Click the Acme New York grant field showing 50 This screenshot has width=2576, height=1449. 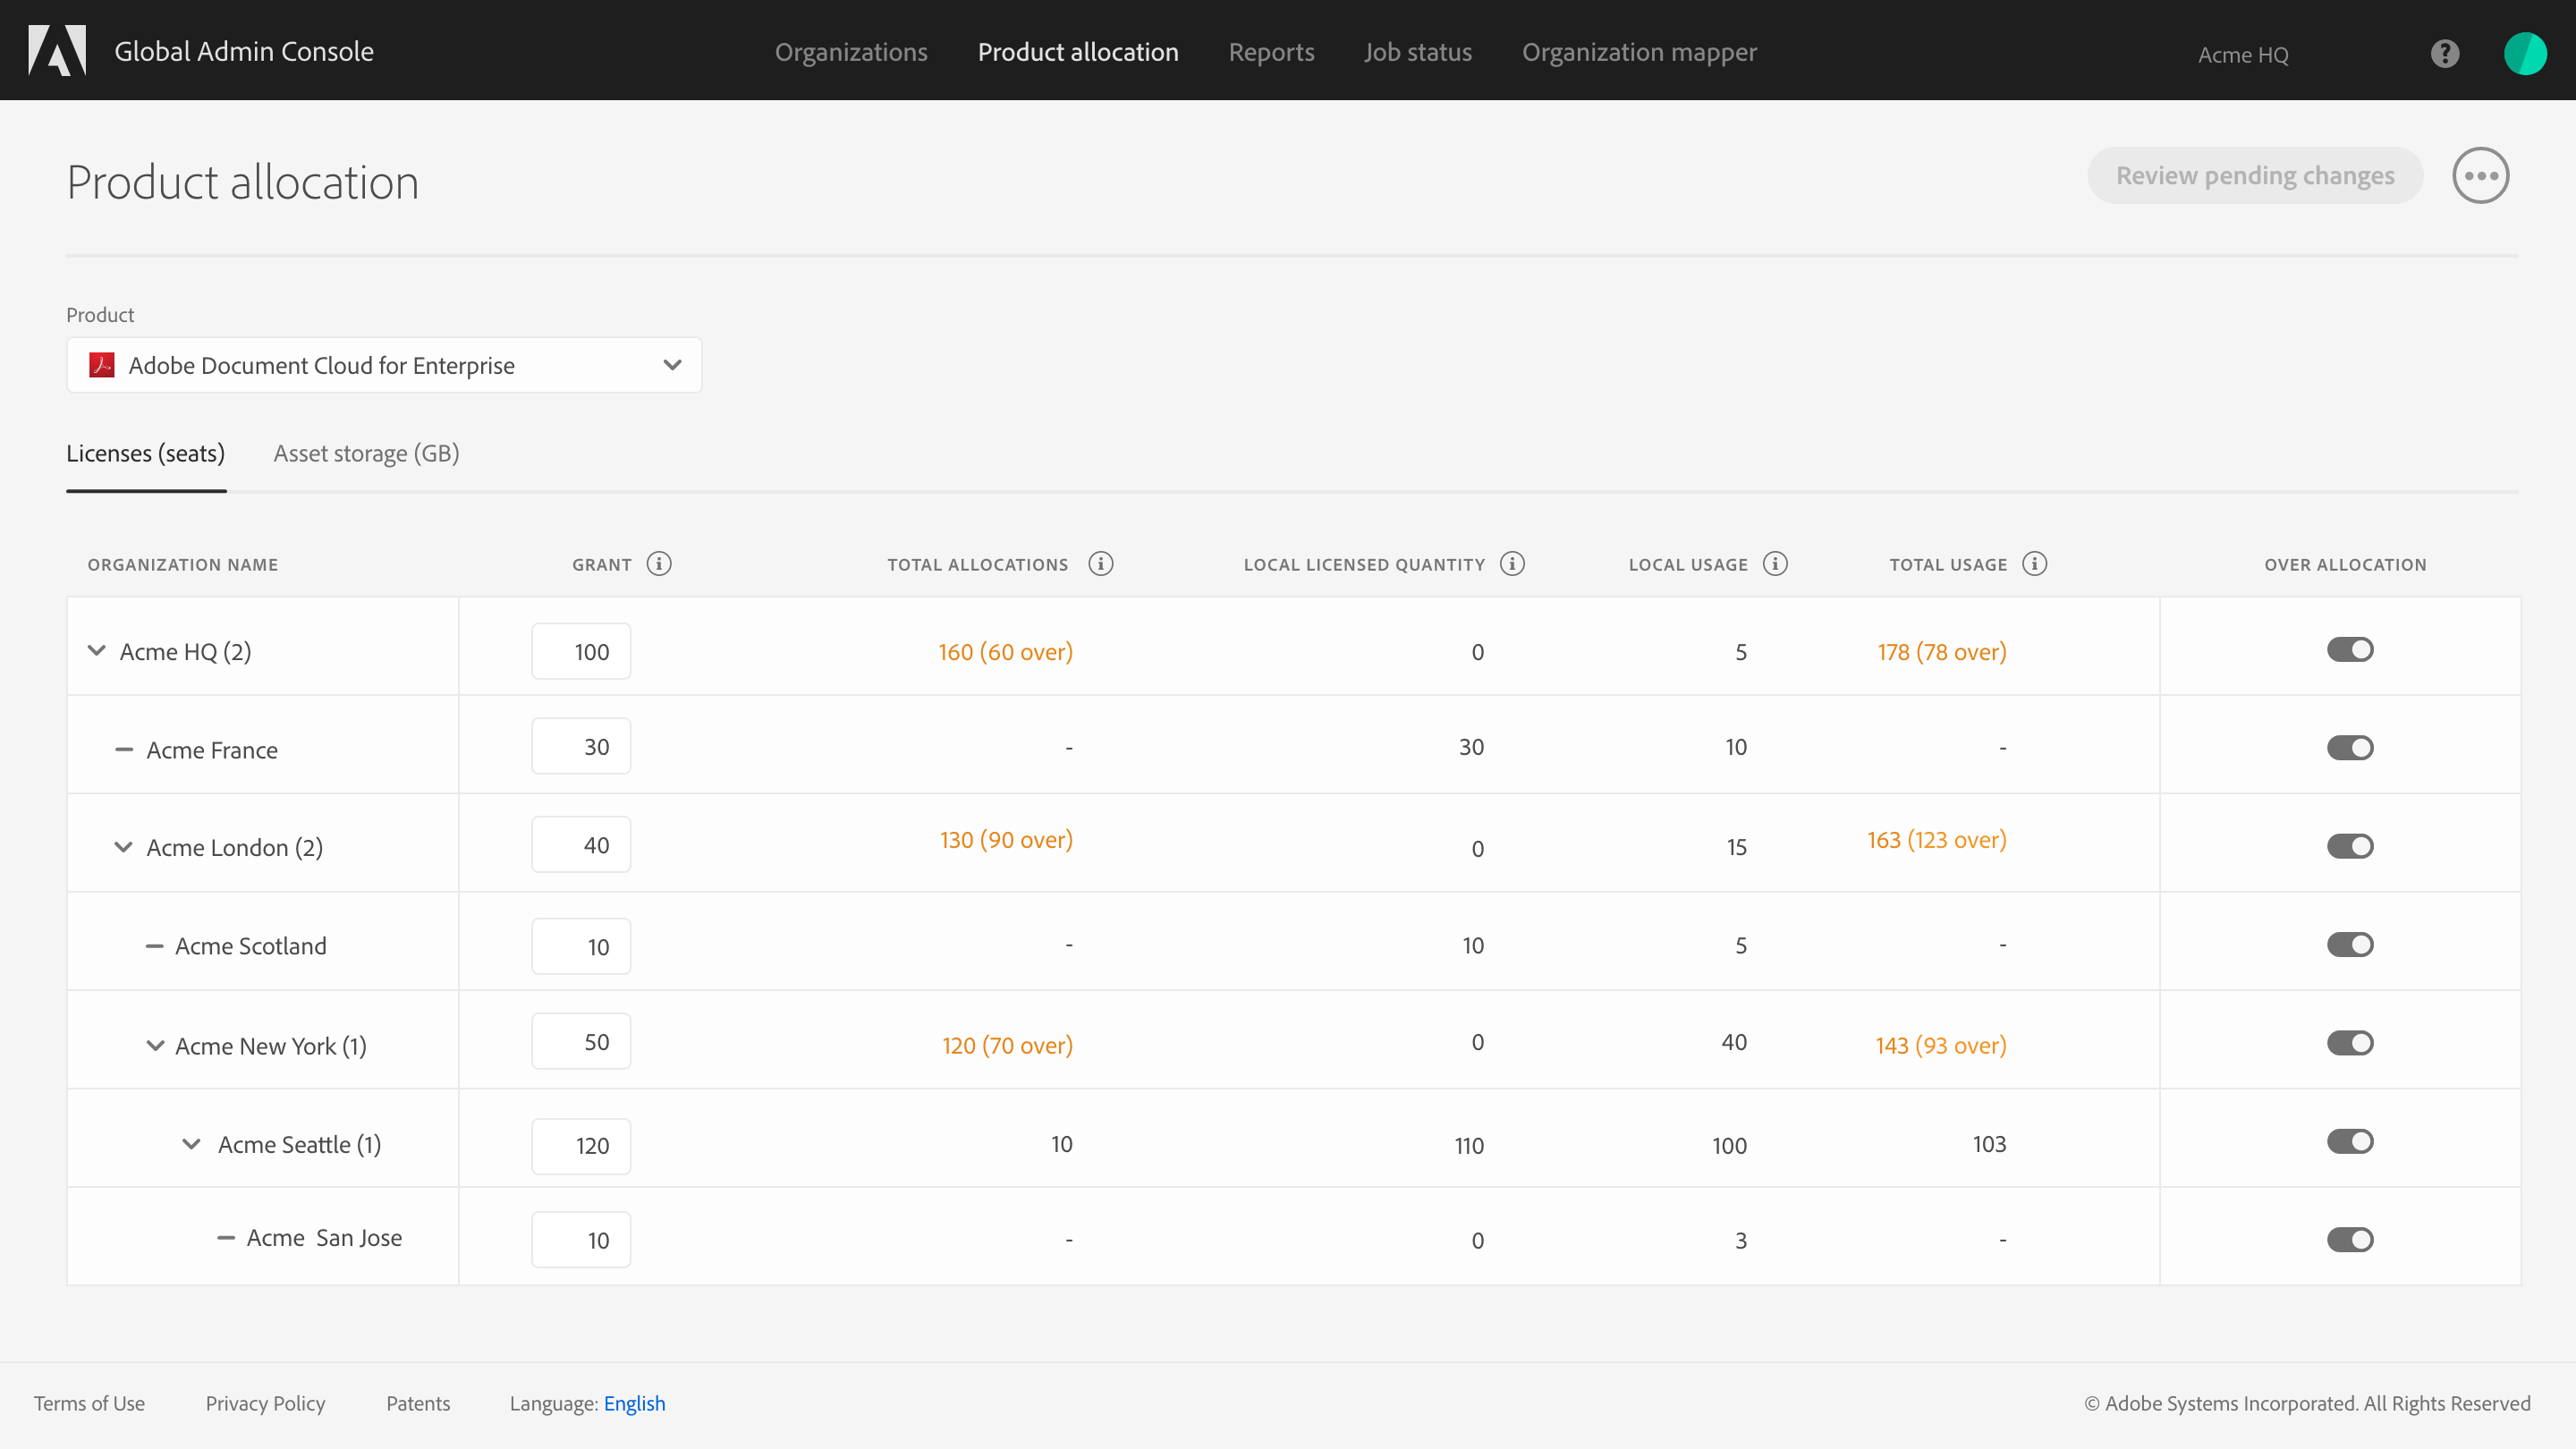[581, 1041]
